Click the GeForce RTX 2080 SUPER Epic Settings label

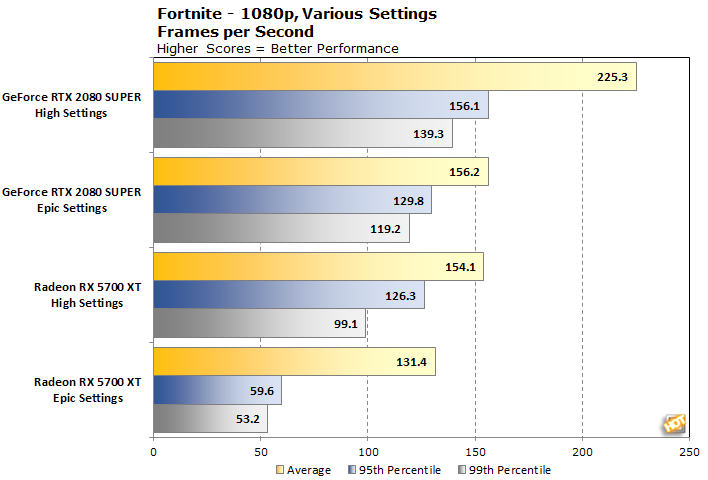point(71,200)
